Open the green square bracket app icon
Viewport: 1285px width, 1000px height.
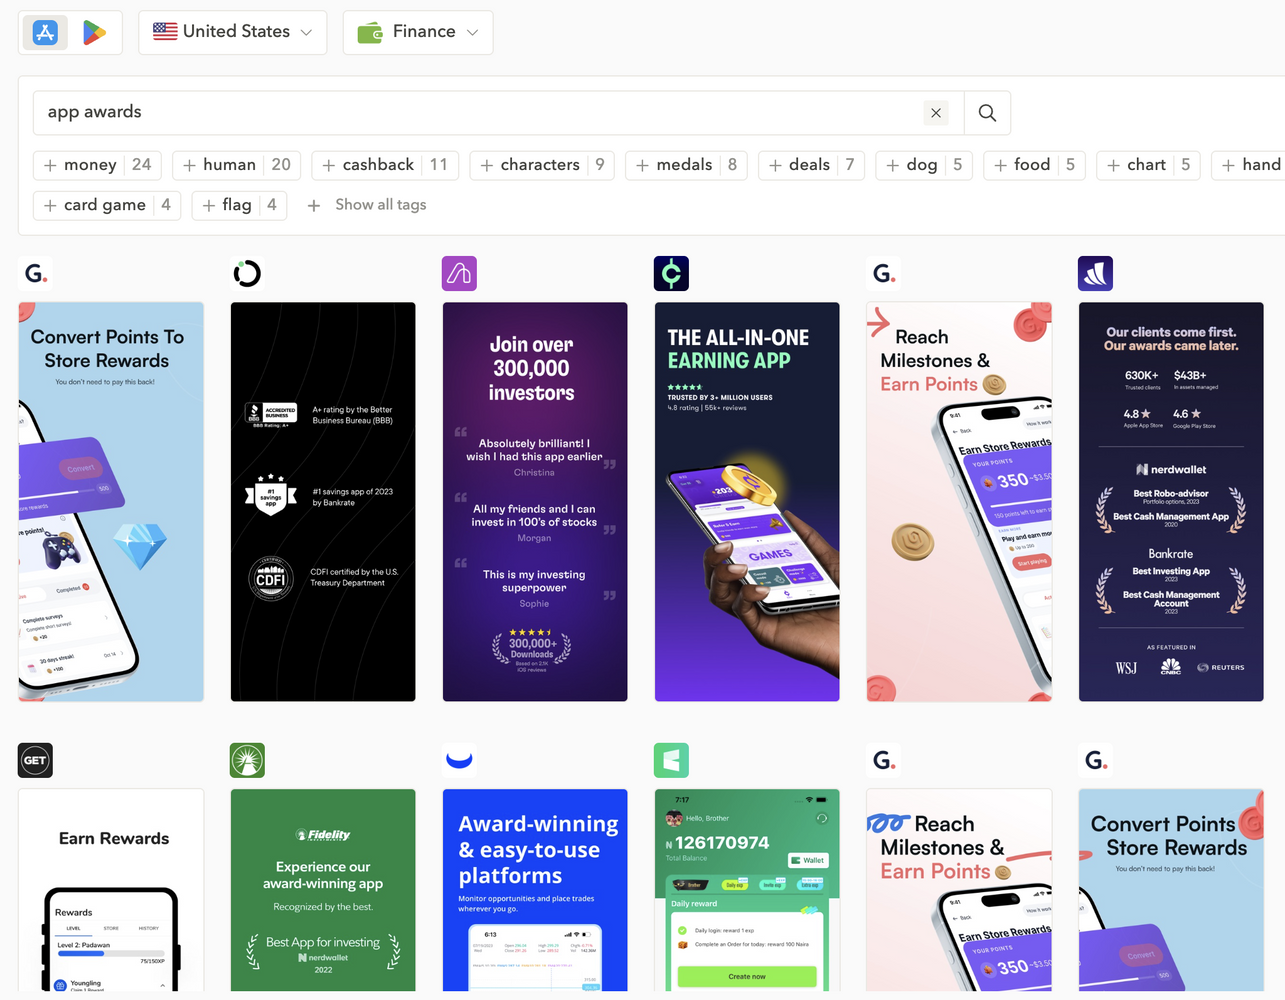(x=671, y=760)
